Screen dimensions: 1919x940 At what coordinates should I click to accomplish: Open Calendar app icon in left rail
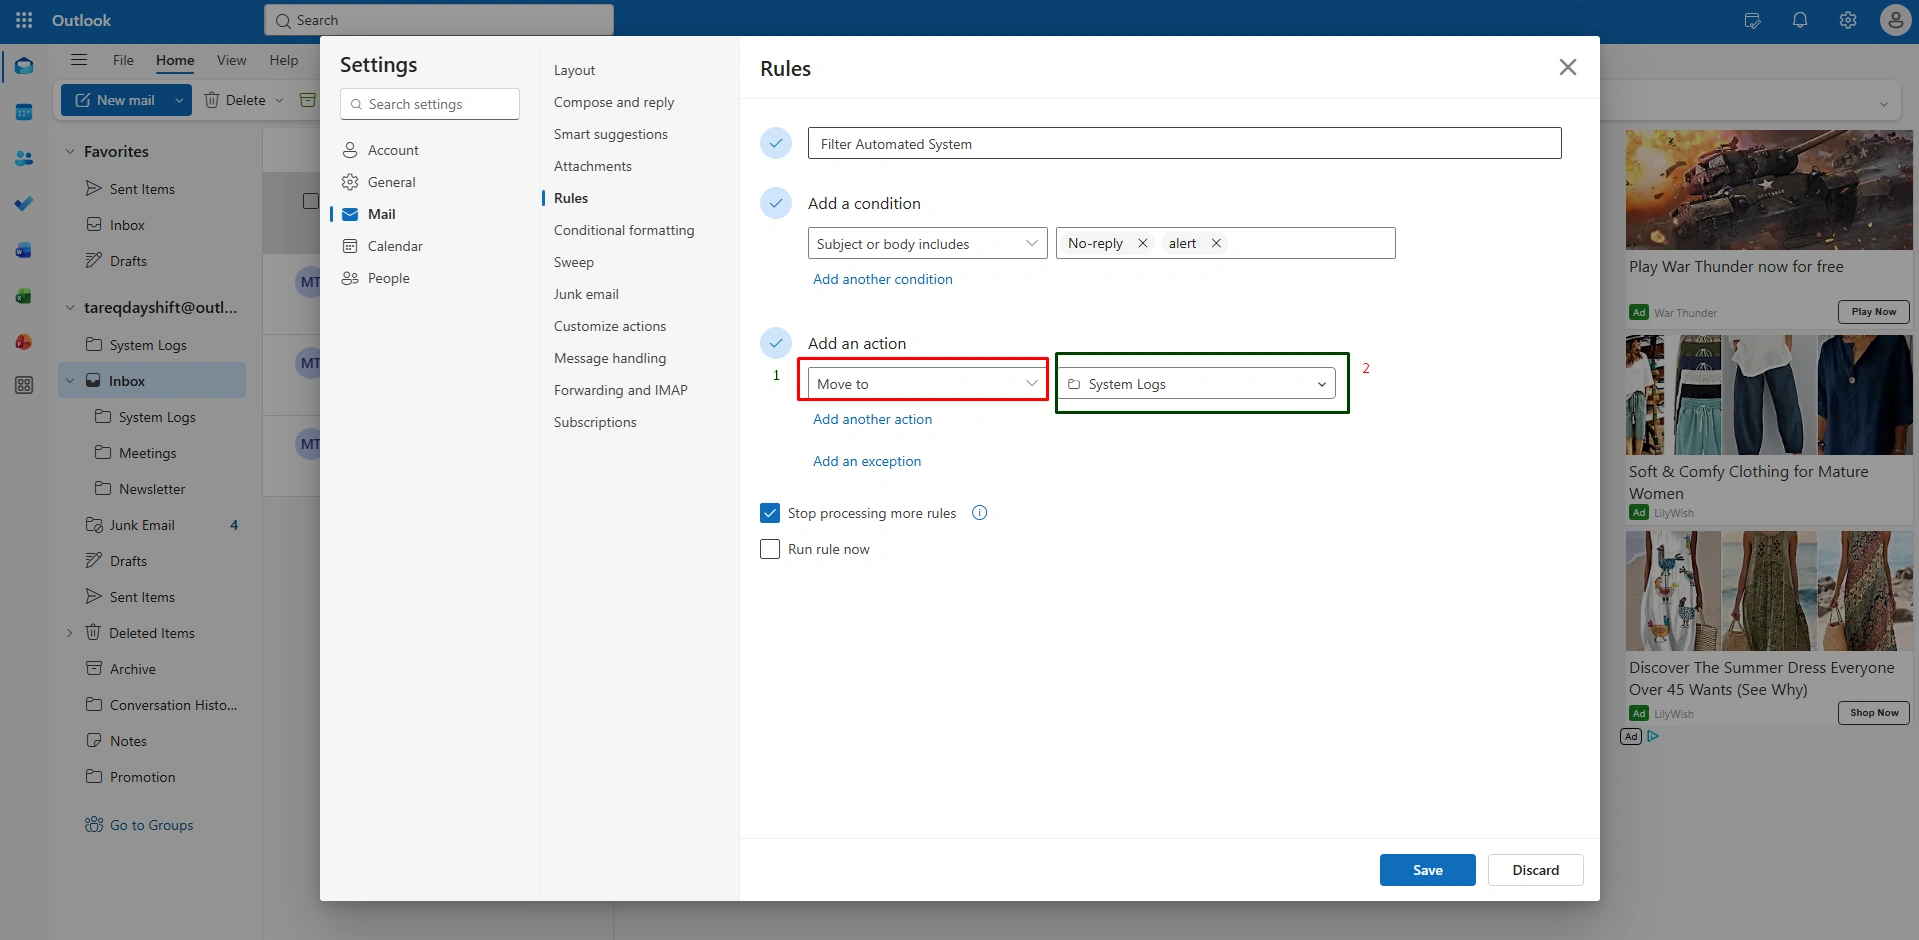point(24,112)
